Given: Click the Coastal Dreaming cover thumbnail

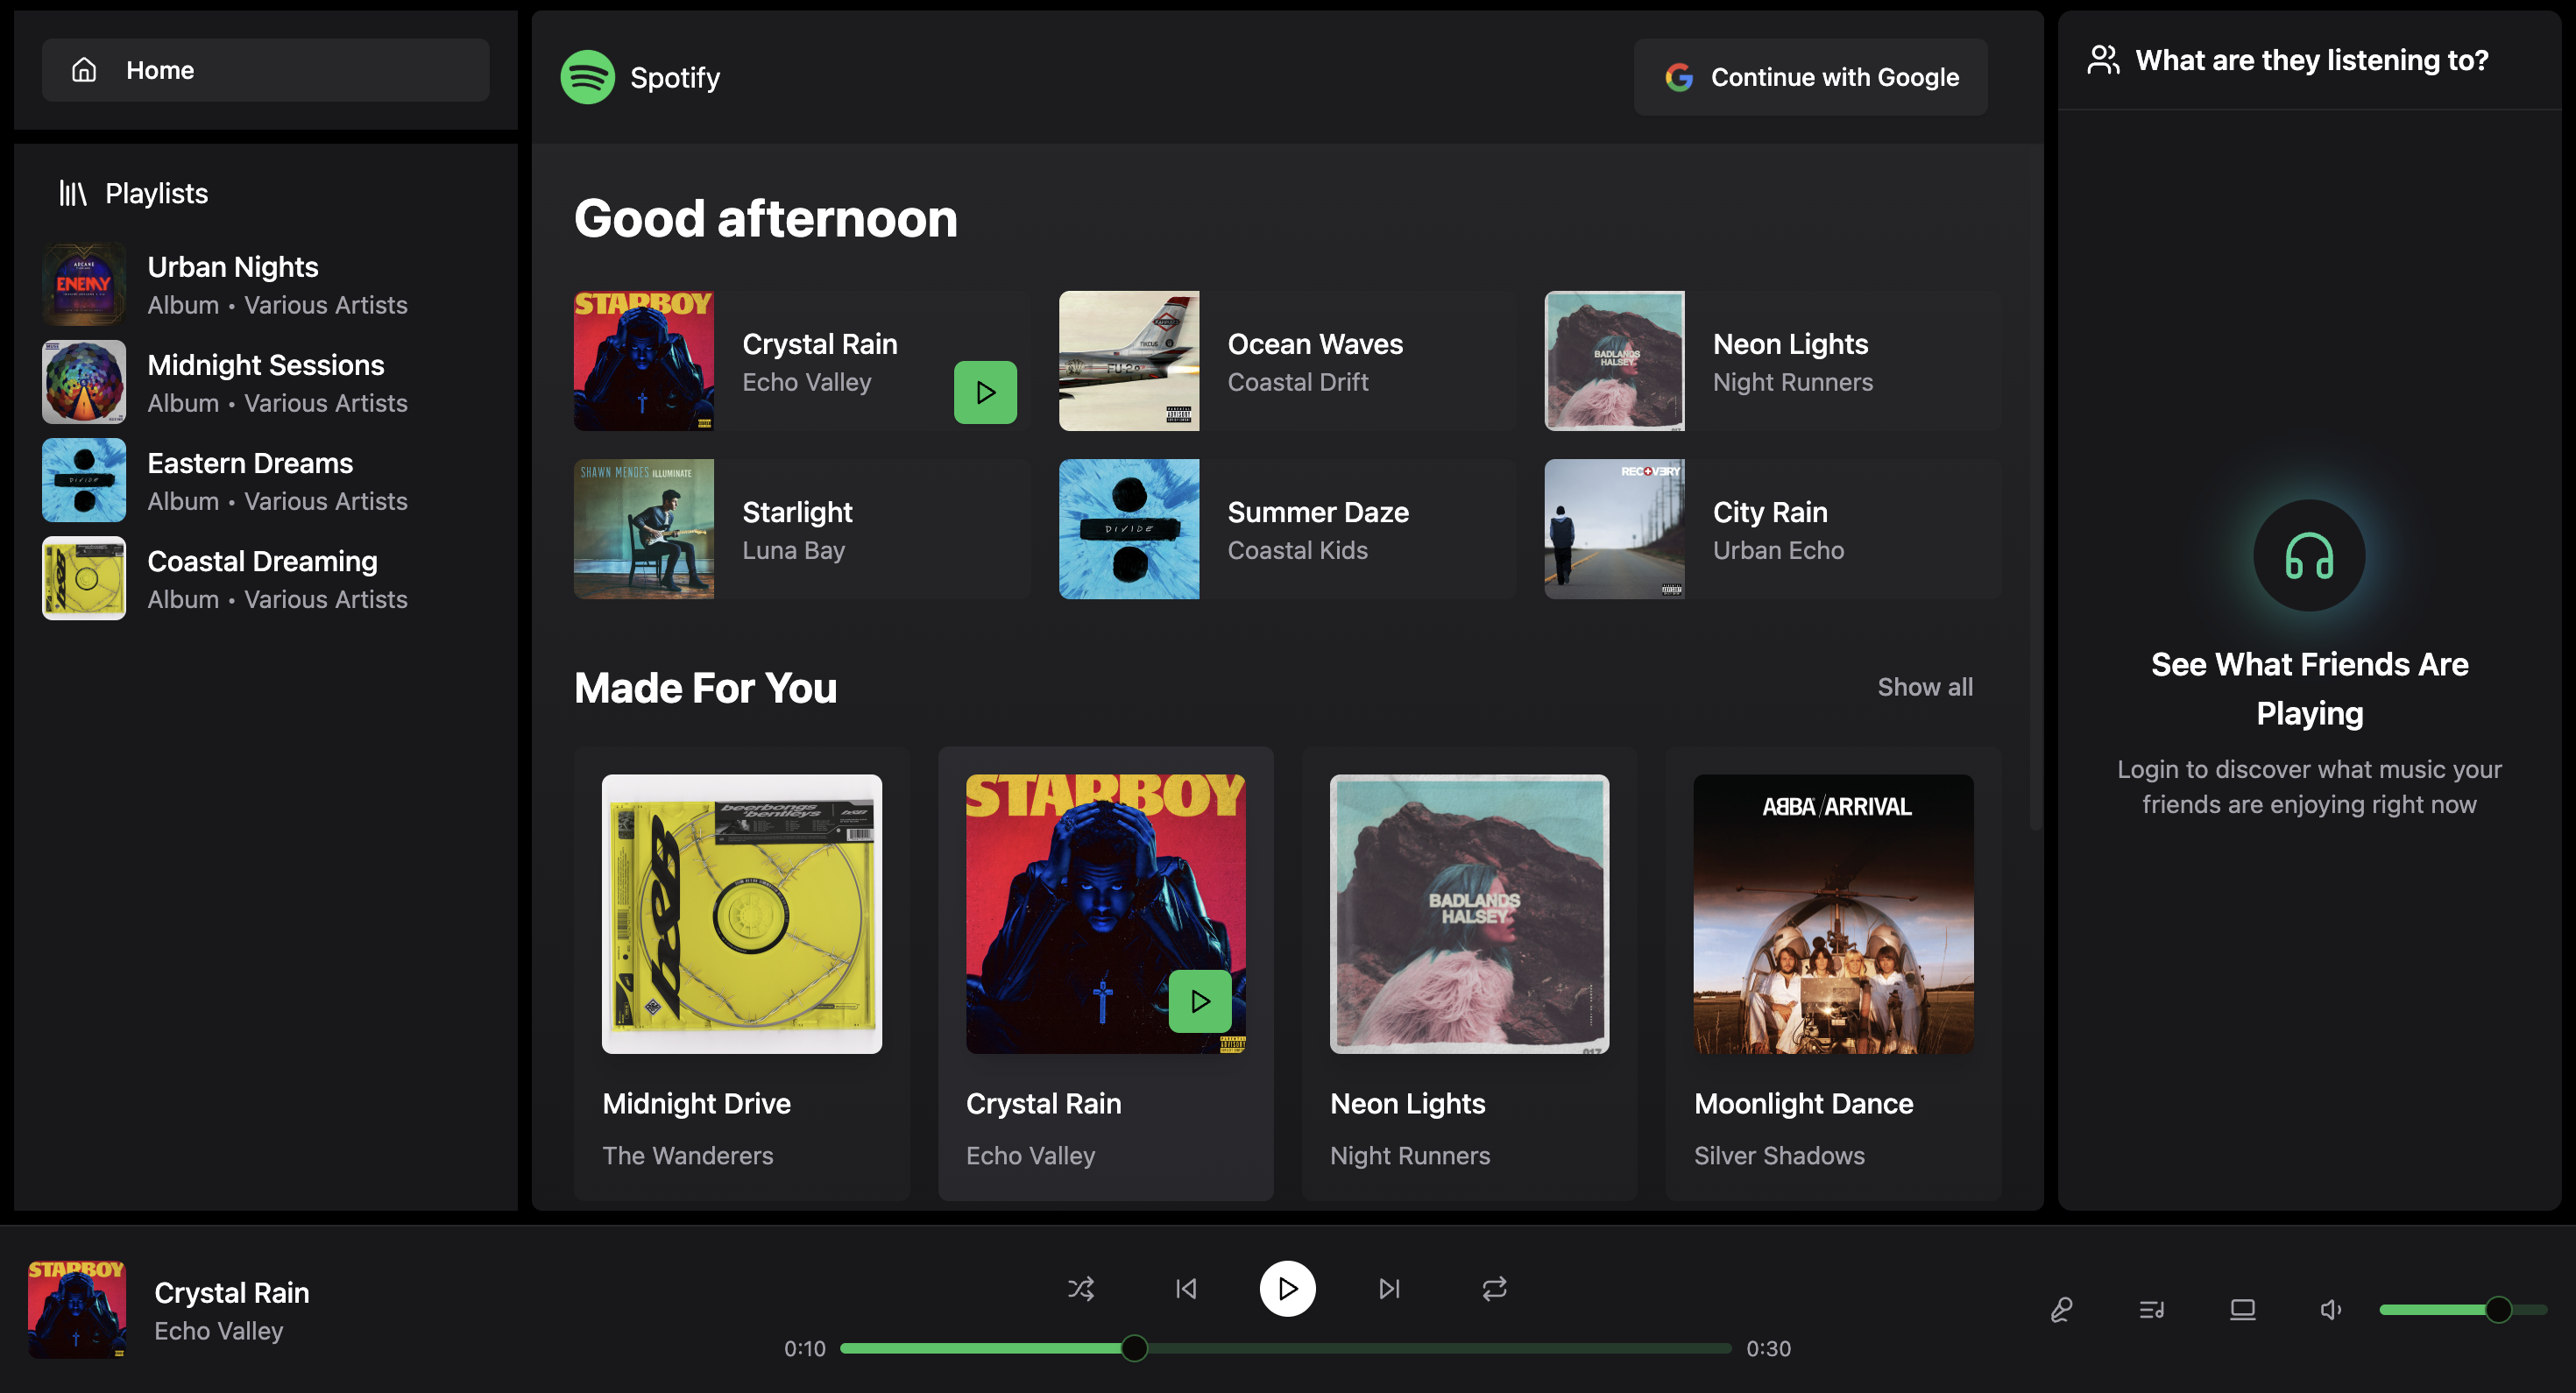Looking at the screenshot, I should click(84, 578).
